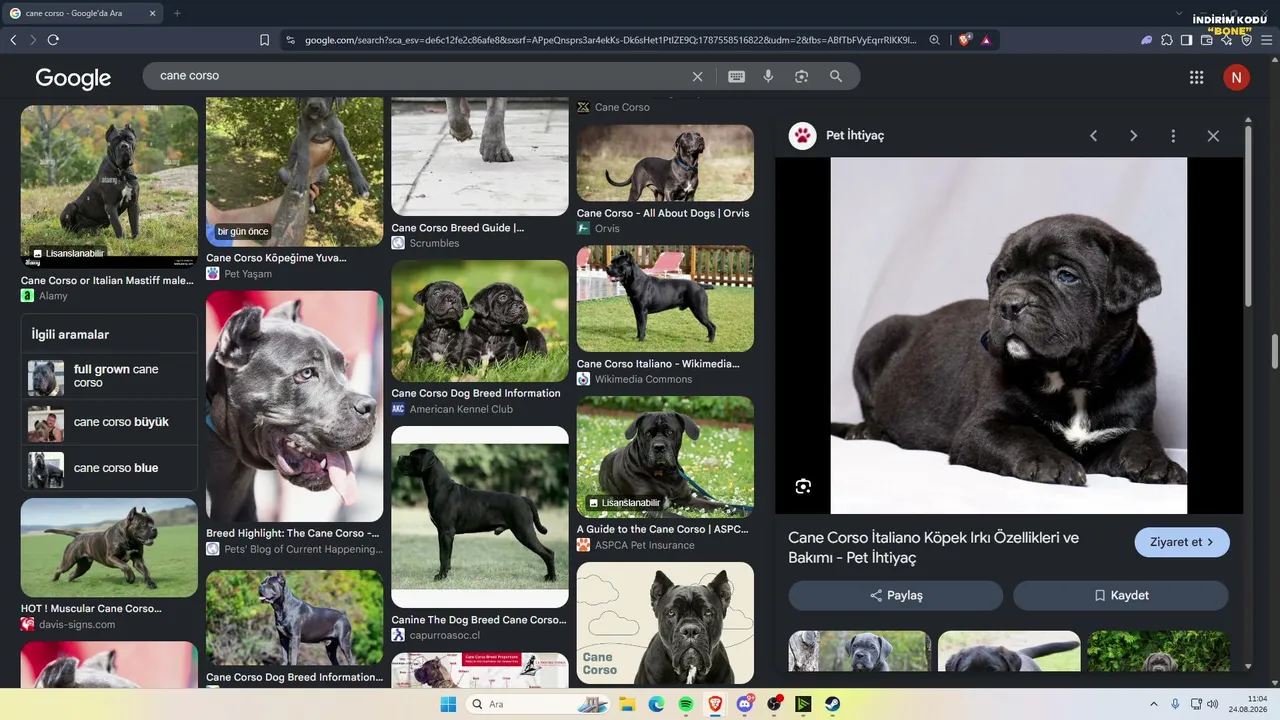Open site information icon beside google.com URL
This screenshot has height=720, width=1280.
(x=290, y=40)
